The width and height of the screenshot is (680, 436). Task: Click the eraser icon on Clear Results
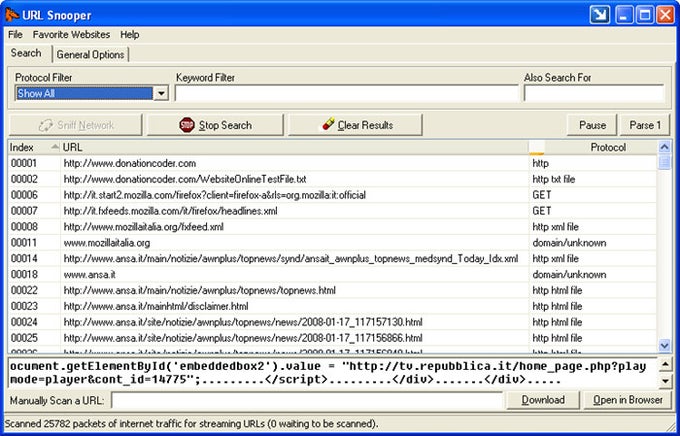328,125
